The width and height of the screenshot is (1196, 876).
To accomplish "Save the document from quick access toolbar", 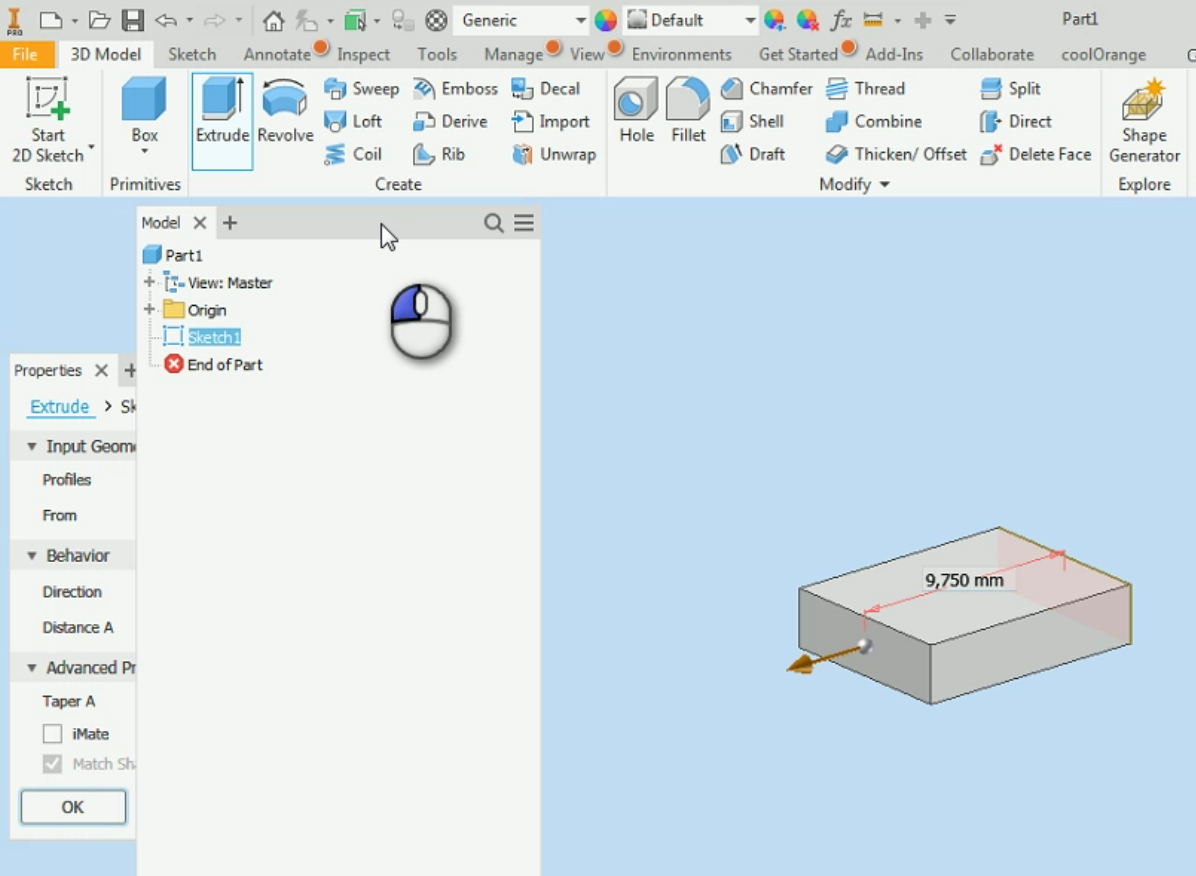I will (x=133, y=20).
